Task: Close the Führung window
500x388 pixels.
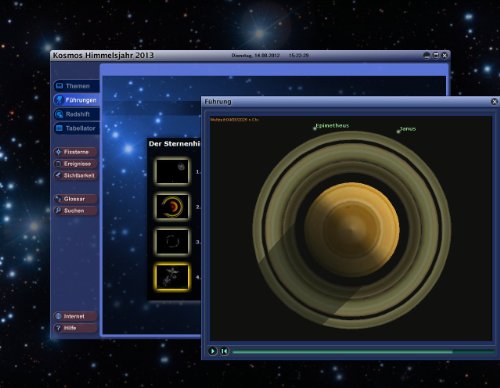Action: click(494, 101)
